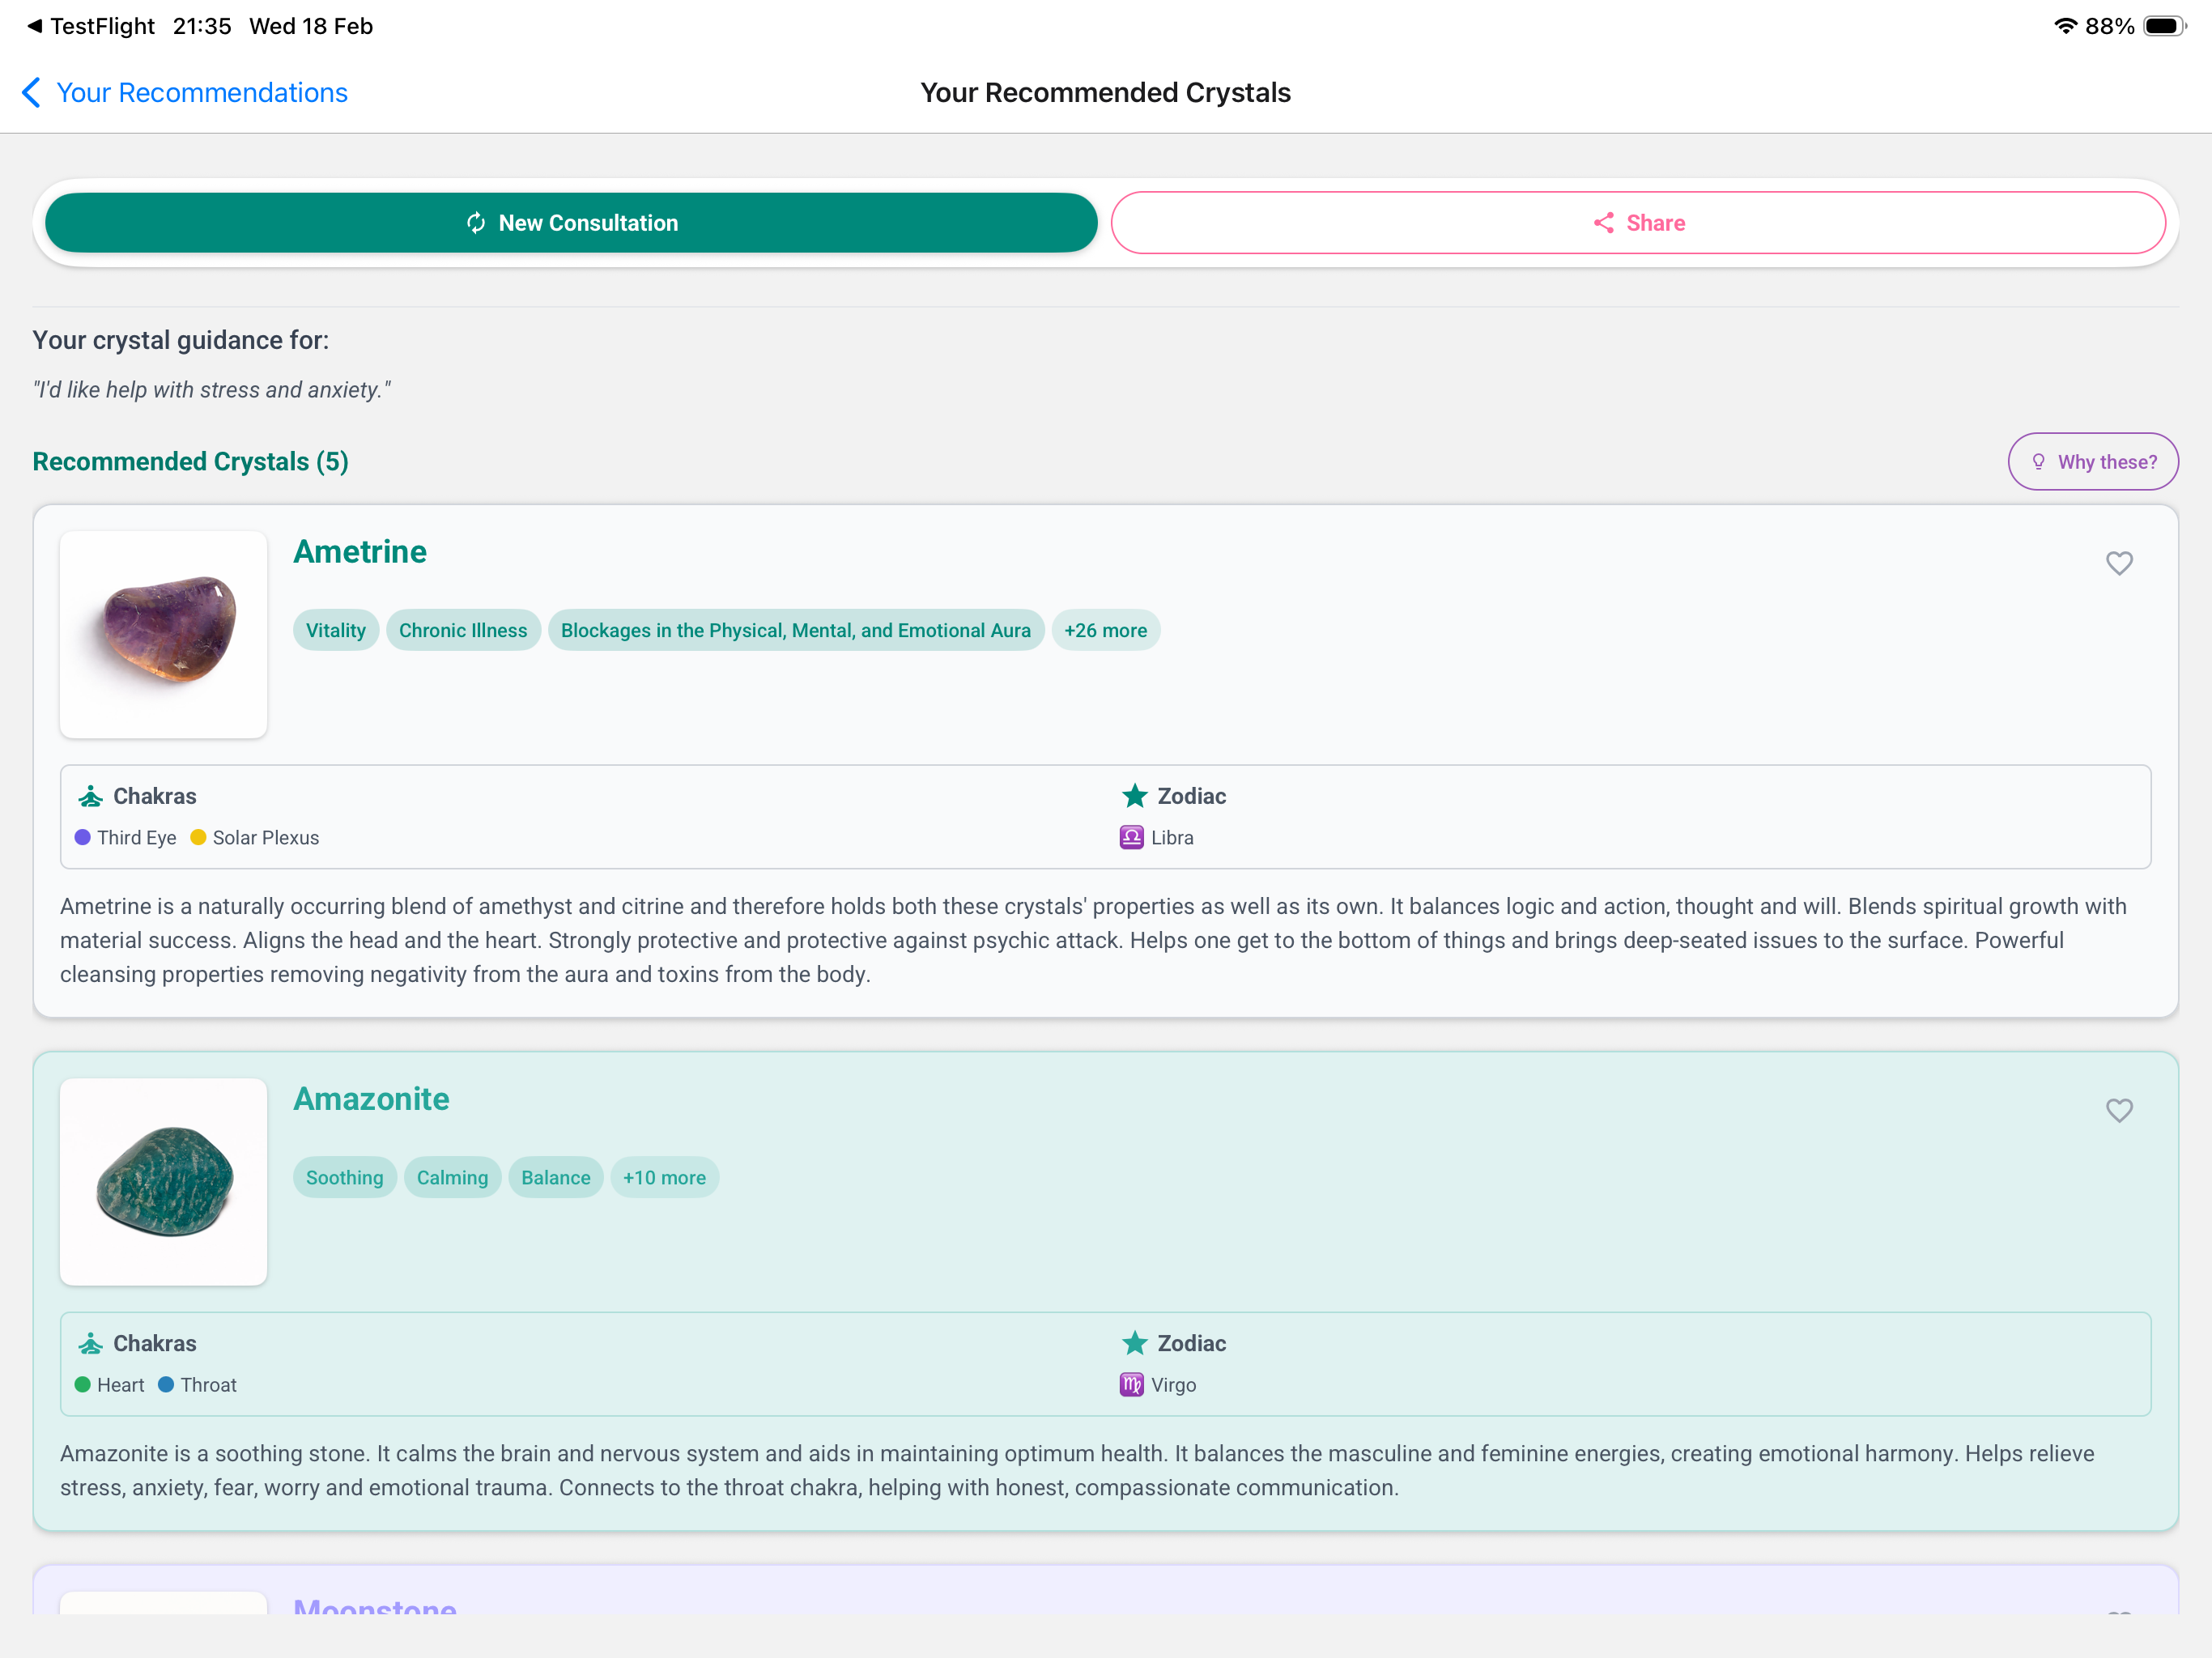The image size is (2212, 1658).
Task: Go back to Your Recommendations
Action: tap(184, 93)
